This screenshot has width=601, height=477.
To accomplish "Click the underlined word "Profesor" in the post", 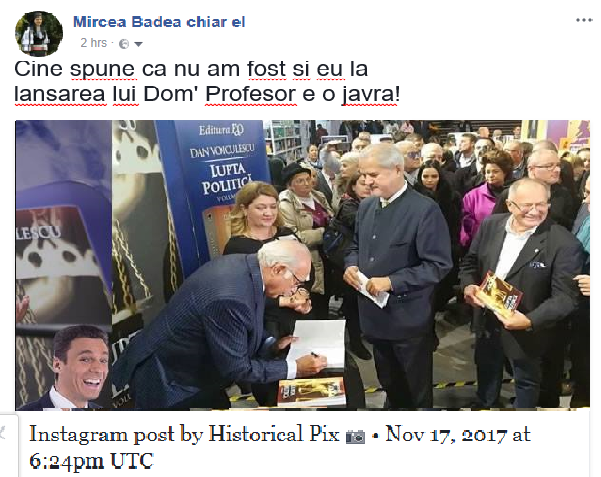I will click(251, 94).
